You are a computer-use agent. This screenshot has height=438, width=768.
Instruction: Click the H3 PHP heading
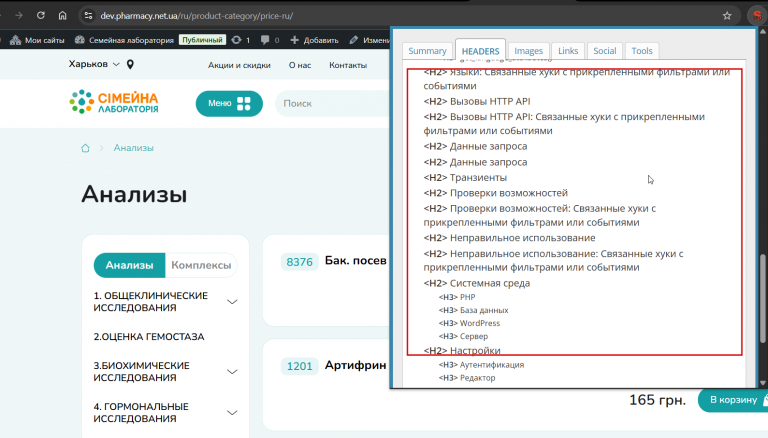click(457, 297)
